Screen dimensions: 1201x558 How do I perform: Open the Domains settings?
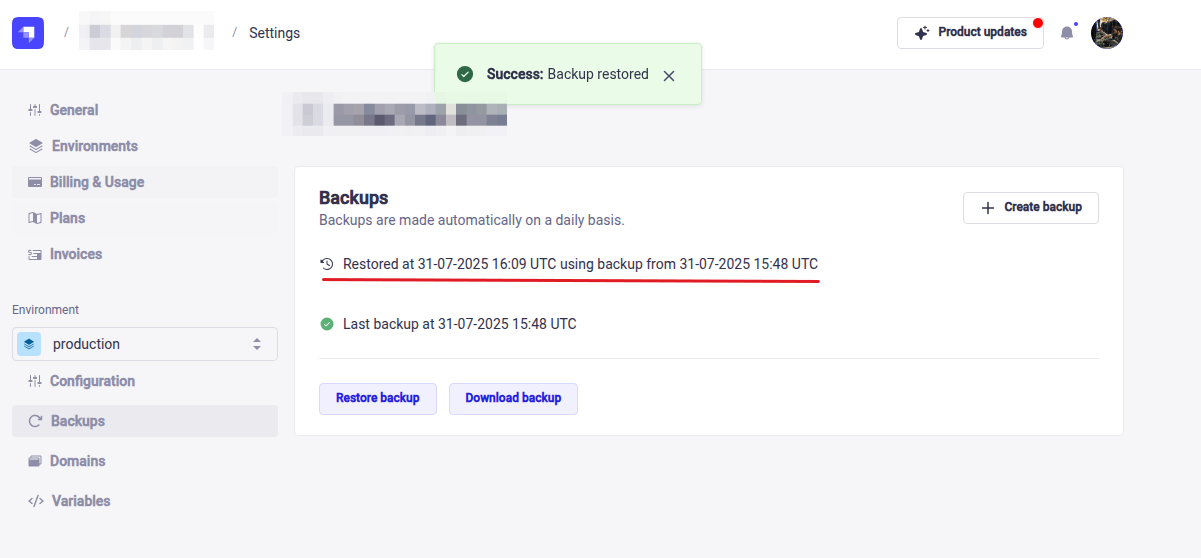point(77,461)
